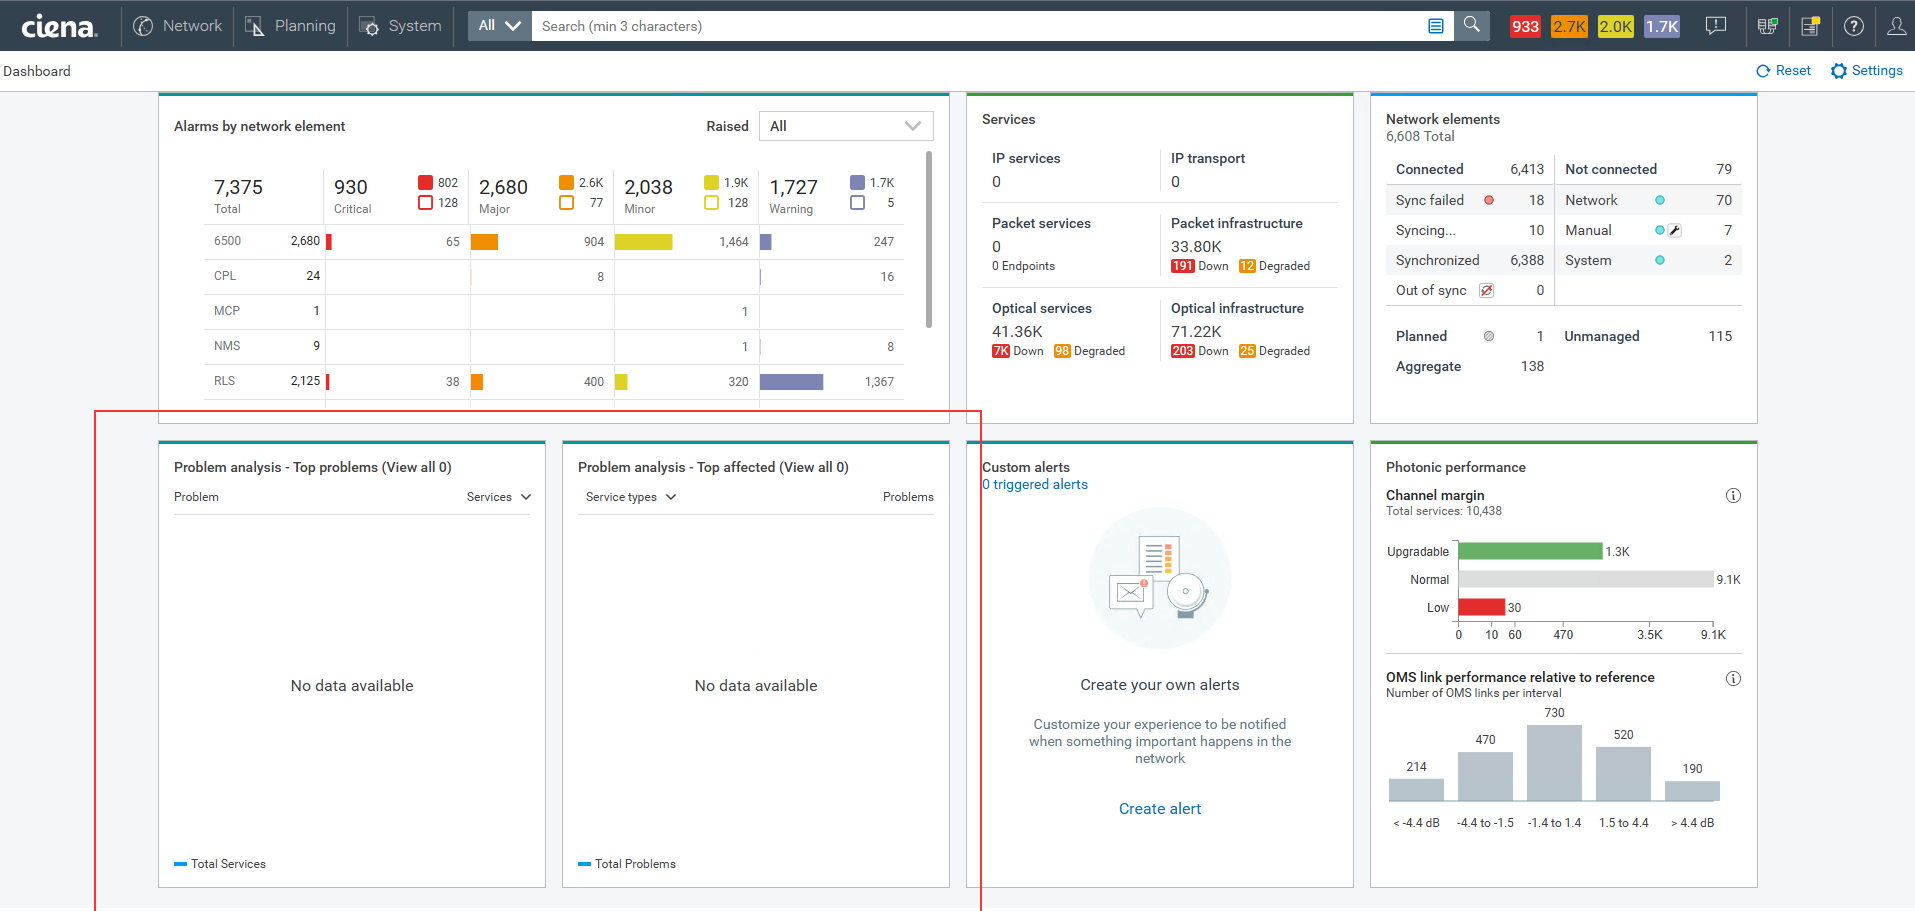Click the magnifier search button
1915x911 pixels.
(x=1472, y=25)
